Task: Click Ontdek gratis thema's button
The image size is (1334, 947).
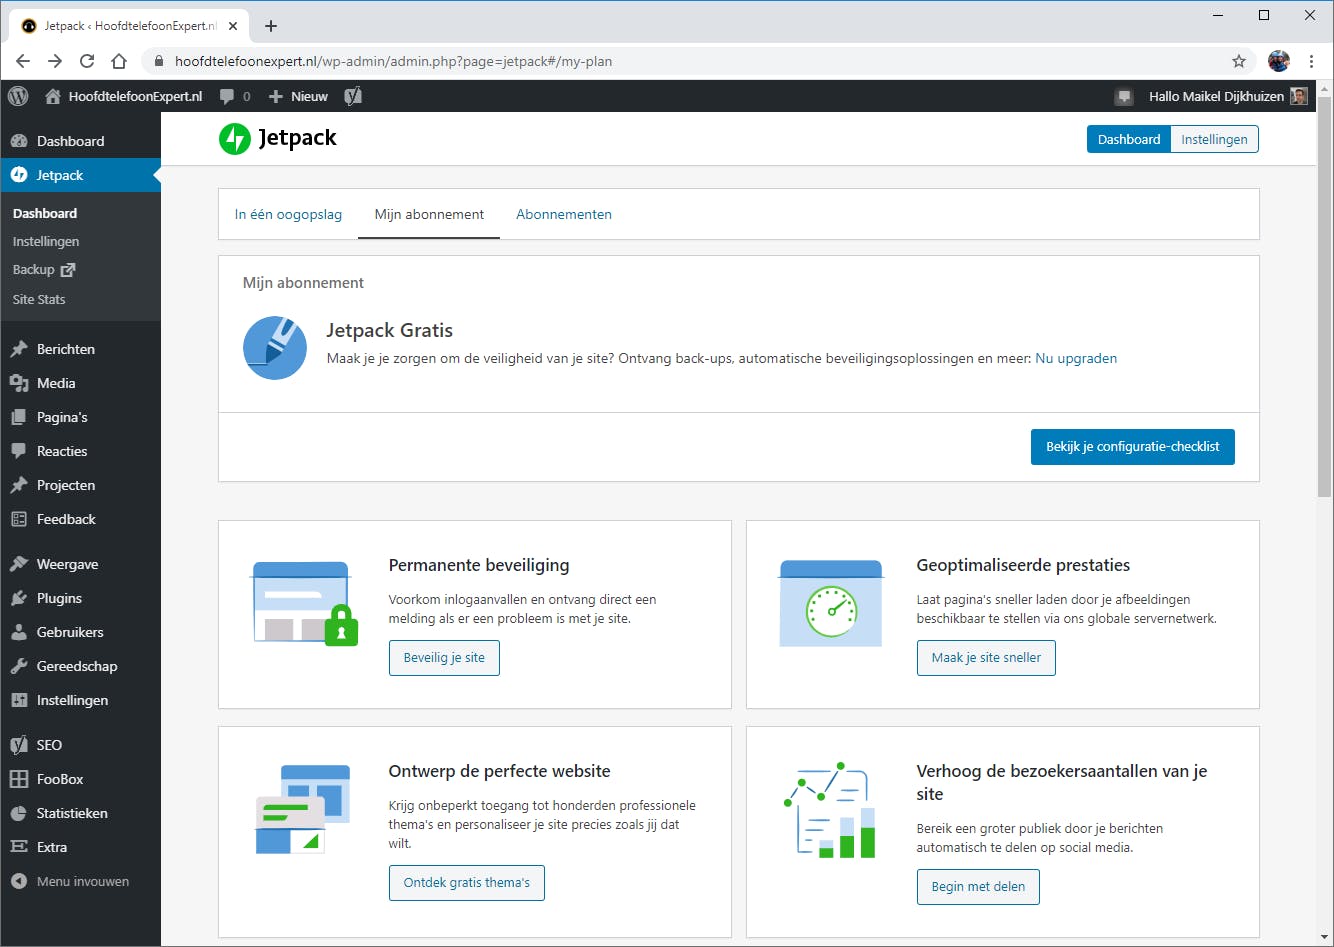Action: 467,883
